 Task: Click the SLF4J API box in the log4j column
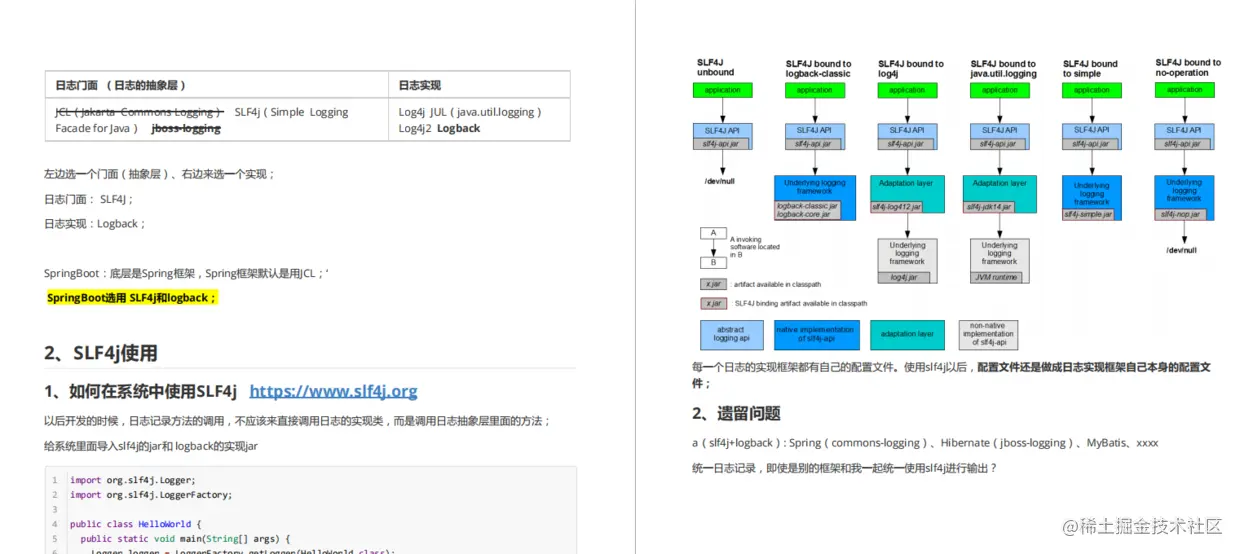tap(907, 137)
